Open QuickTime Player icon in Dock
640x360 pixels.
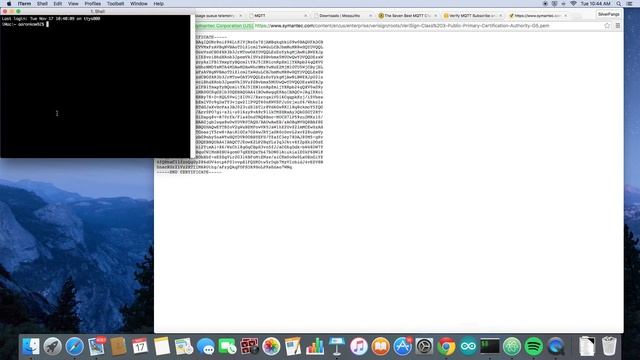[556, 347]
